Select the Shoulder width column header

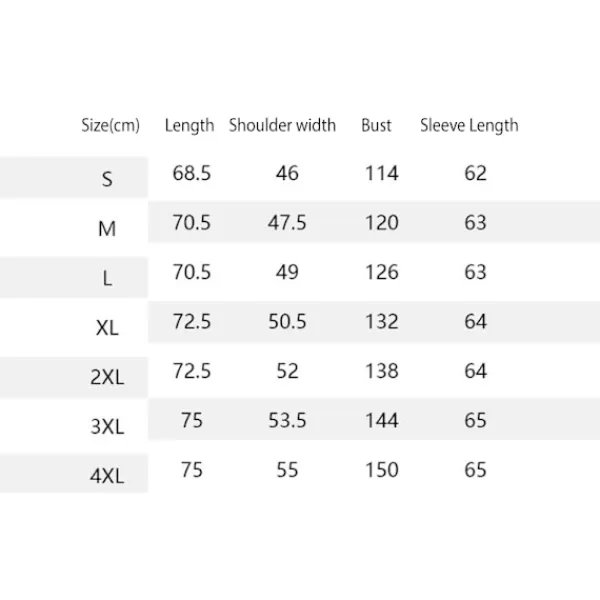[282, 126]
